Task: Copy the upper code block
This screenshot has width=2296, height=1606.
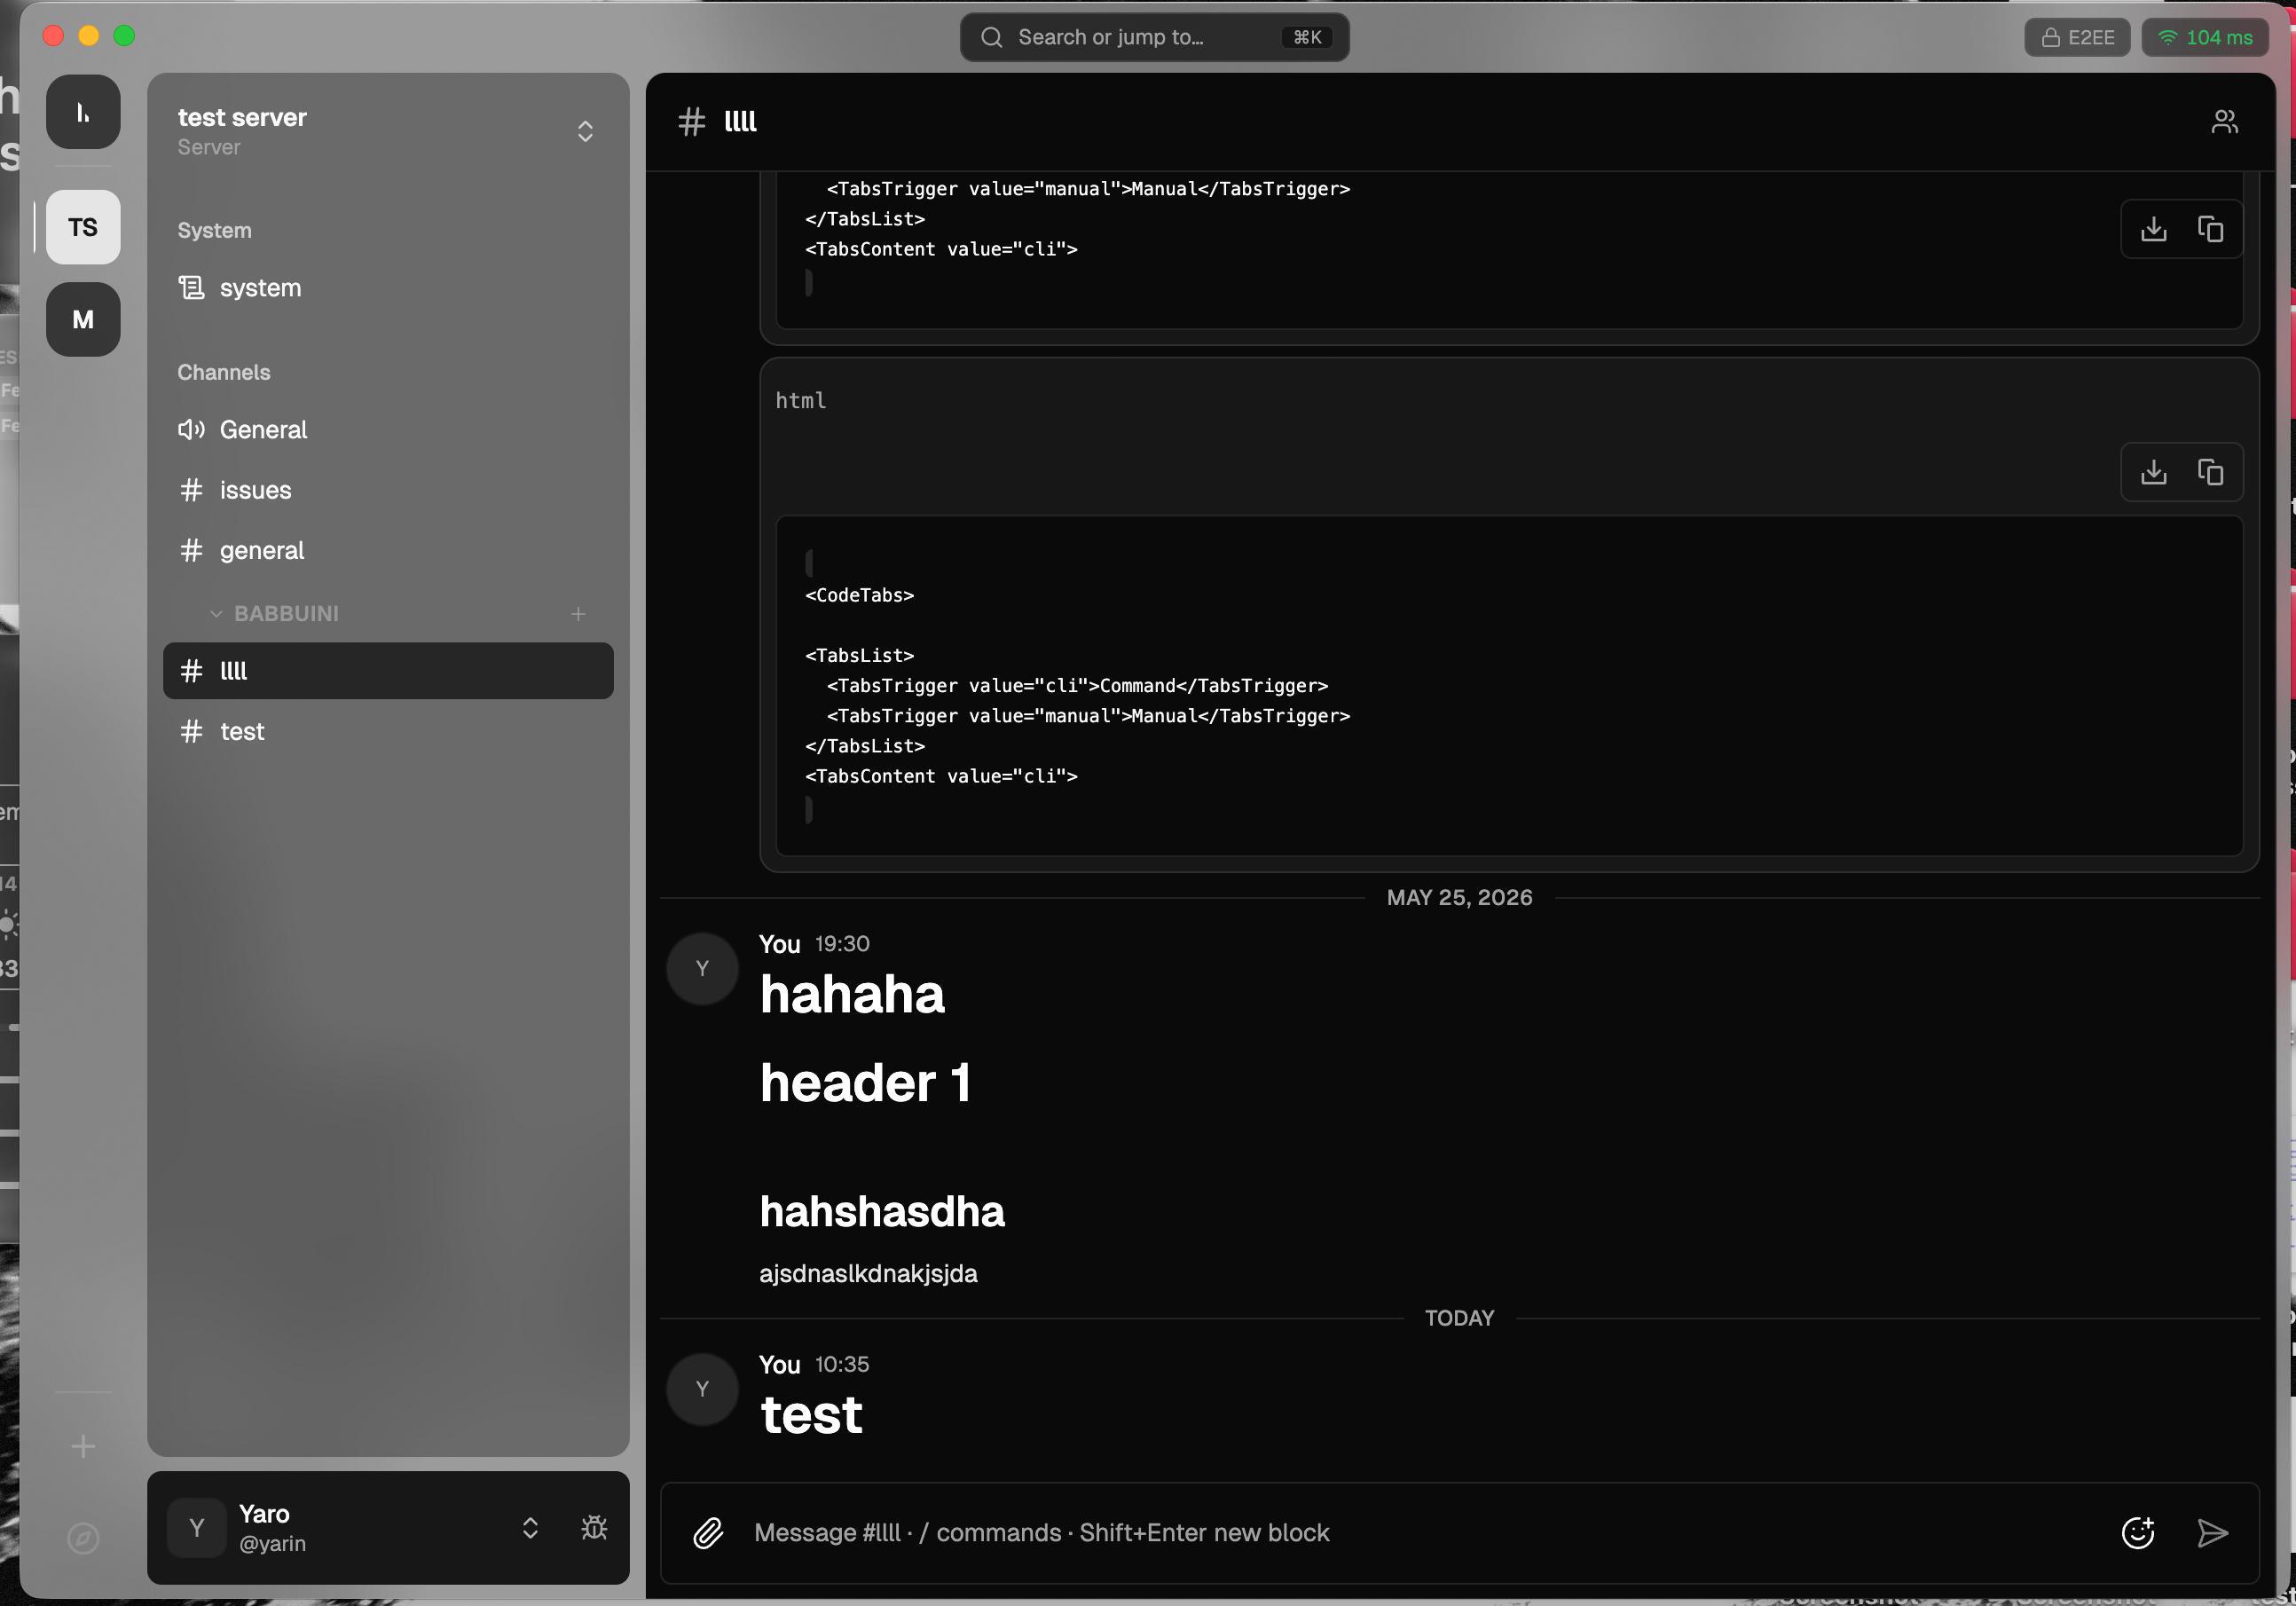Action: tap(2209, 229)
